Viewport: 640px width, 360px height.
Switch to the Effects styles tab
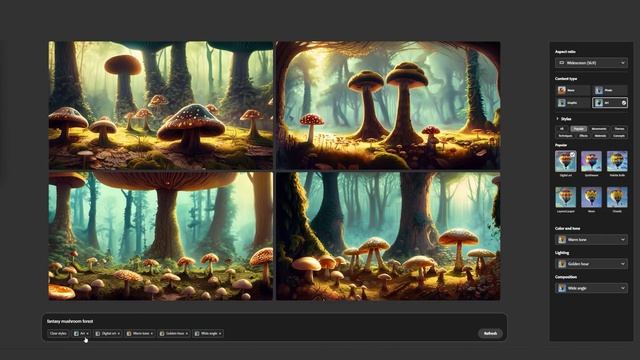click(x=583, y=136)
